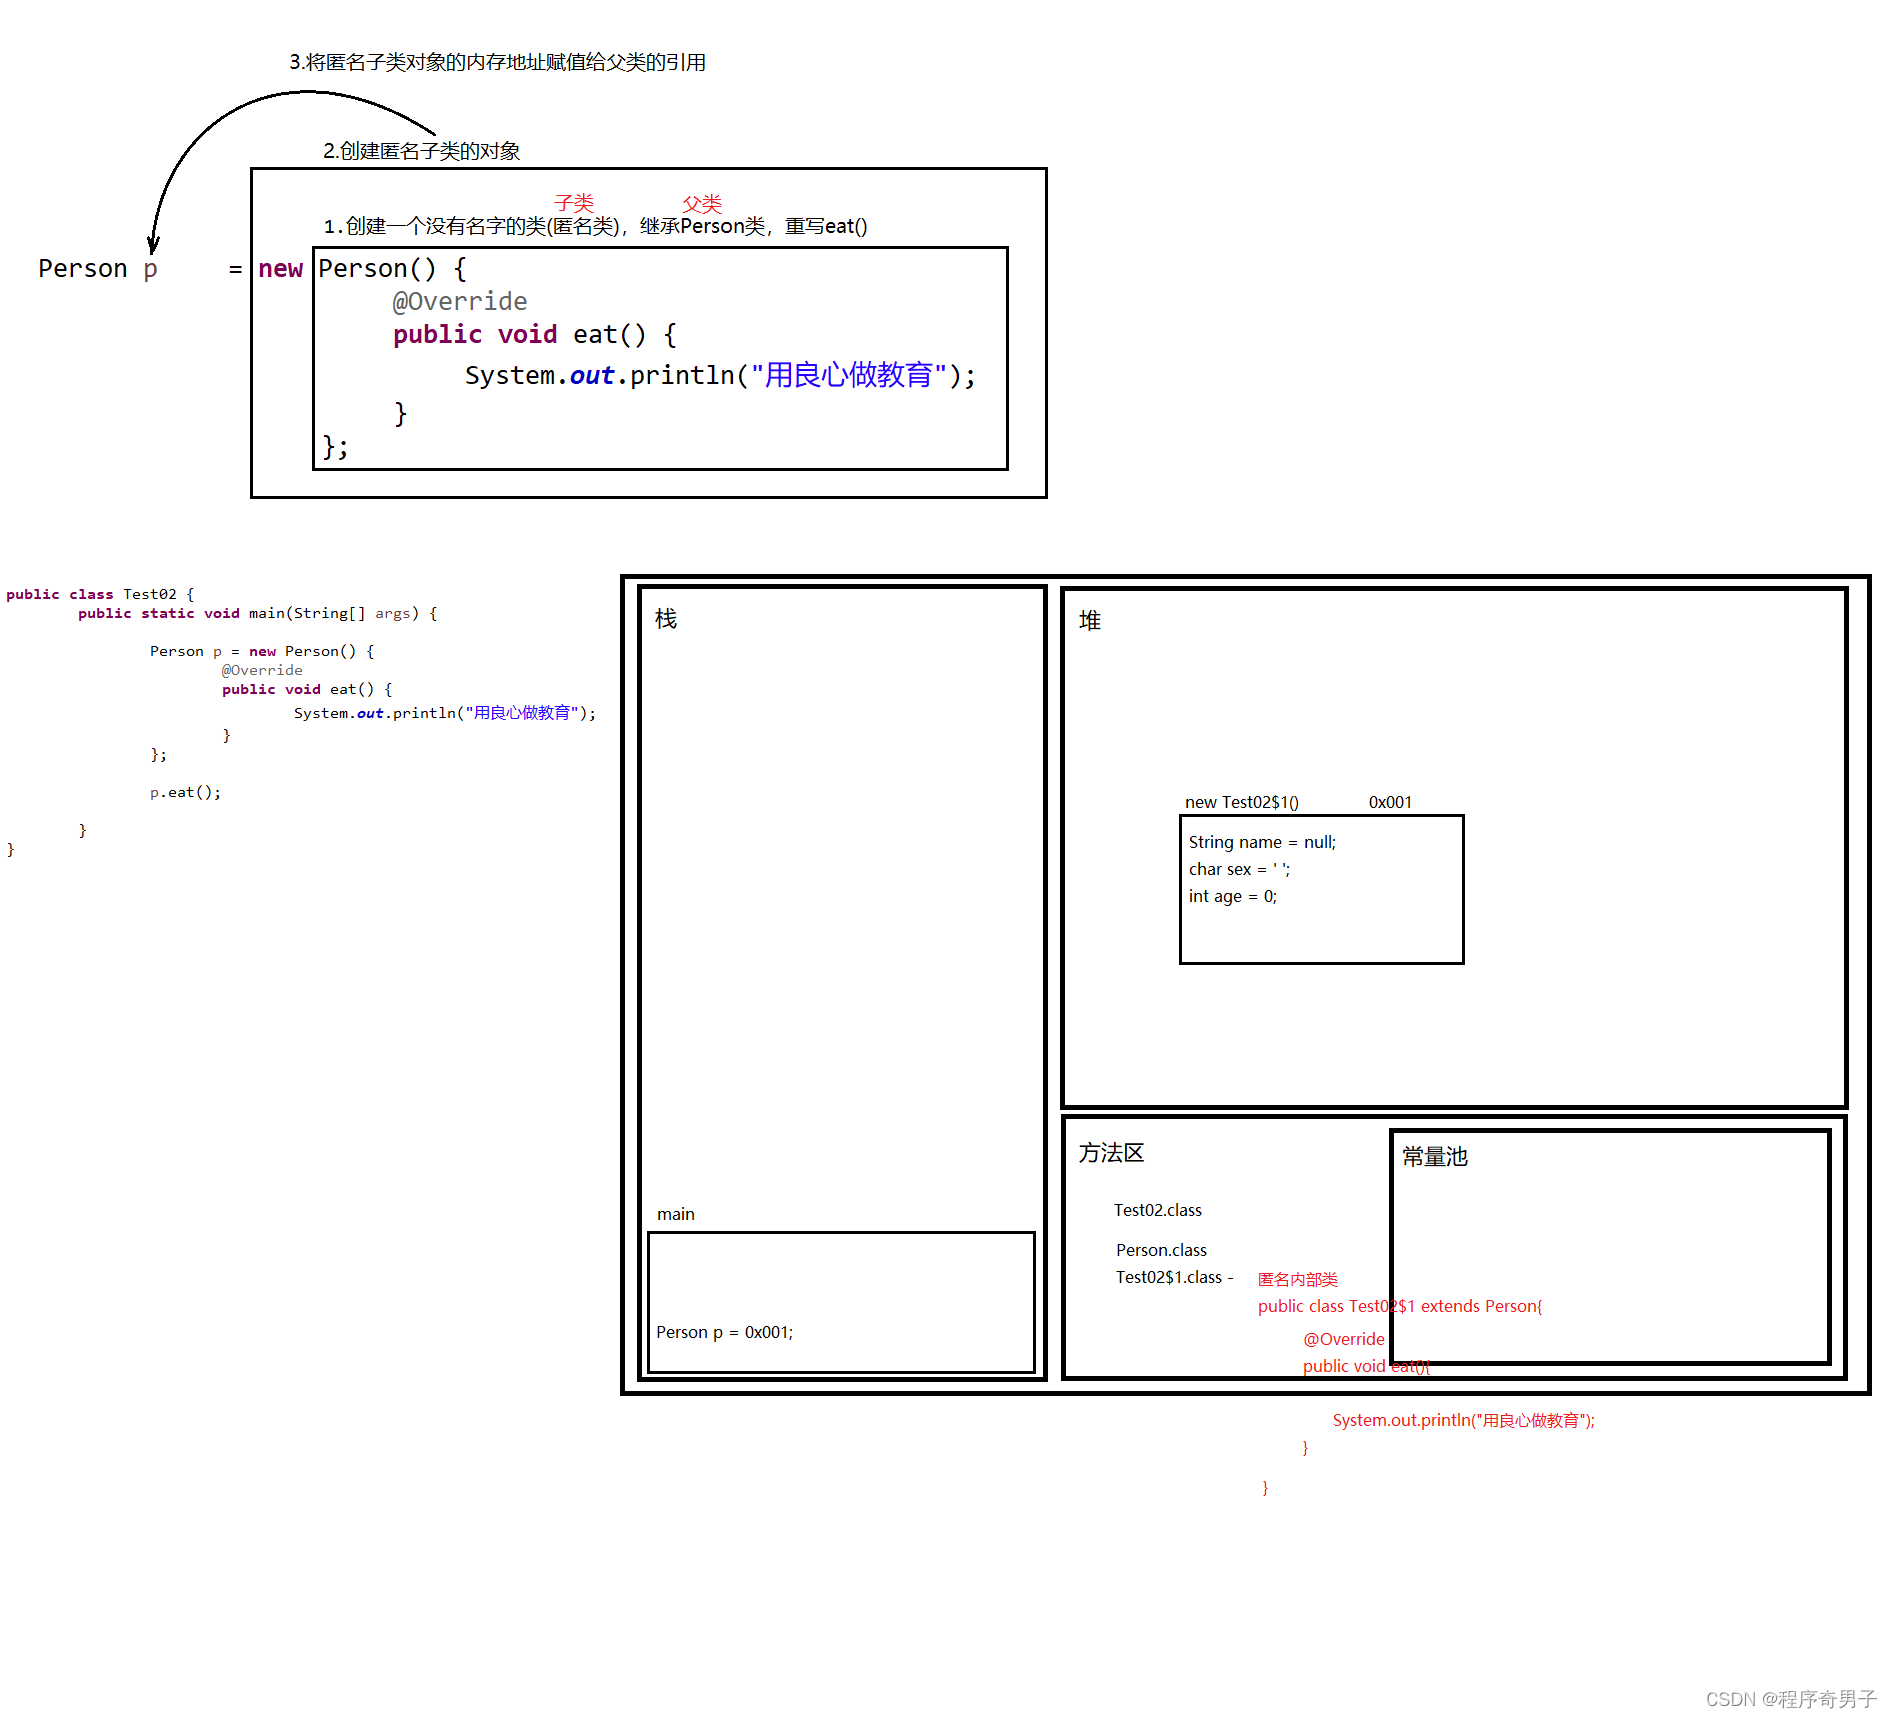Viewport: 1892px width, 1718px height.
Task: Click the label '2.创建匿名子类的对象'
Action: (421, 151)
